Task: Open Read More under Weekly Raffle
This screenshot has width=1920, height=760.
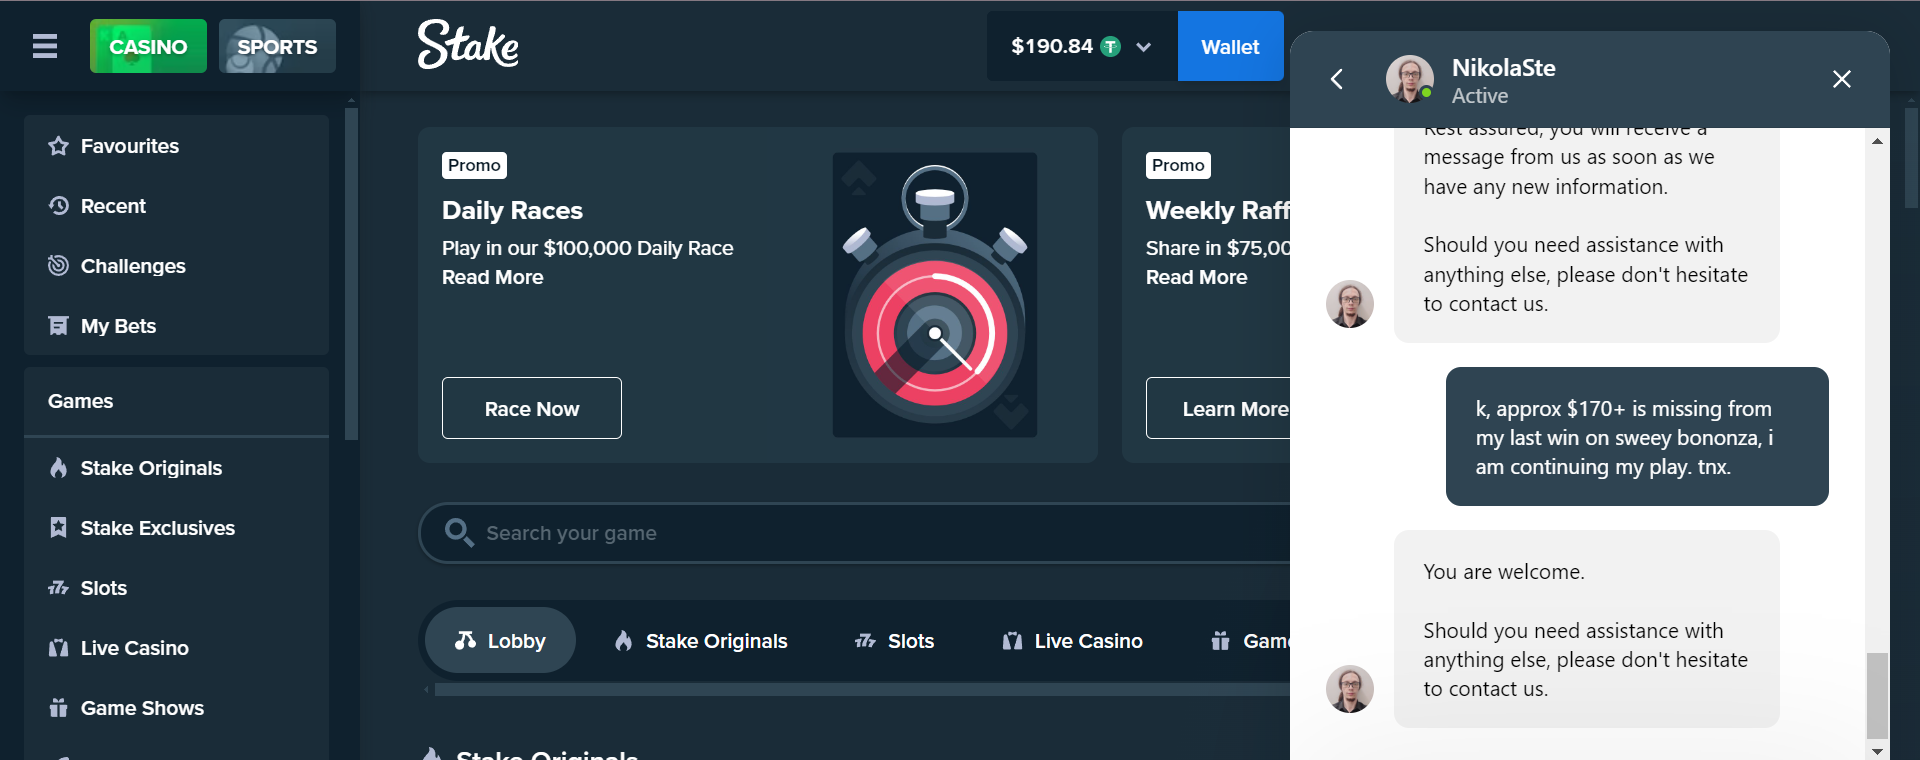Action: point(1197,277)
